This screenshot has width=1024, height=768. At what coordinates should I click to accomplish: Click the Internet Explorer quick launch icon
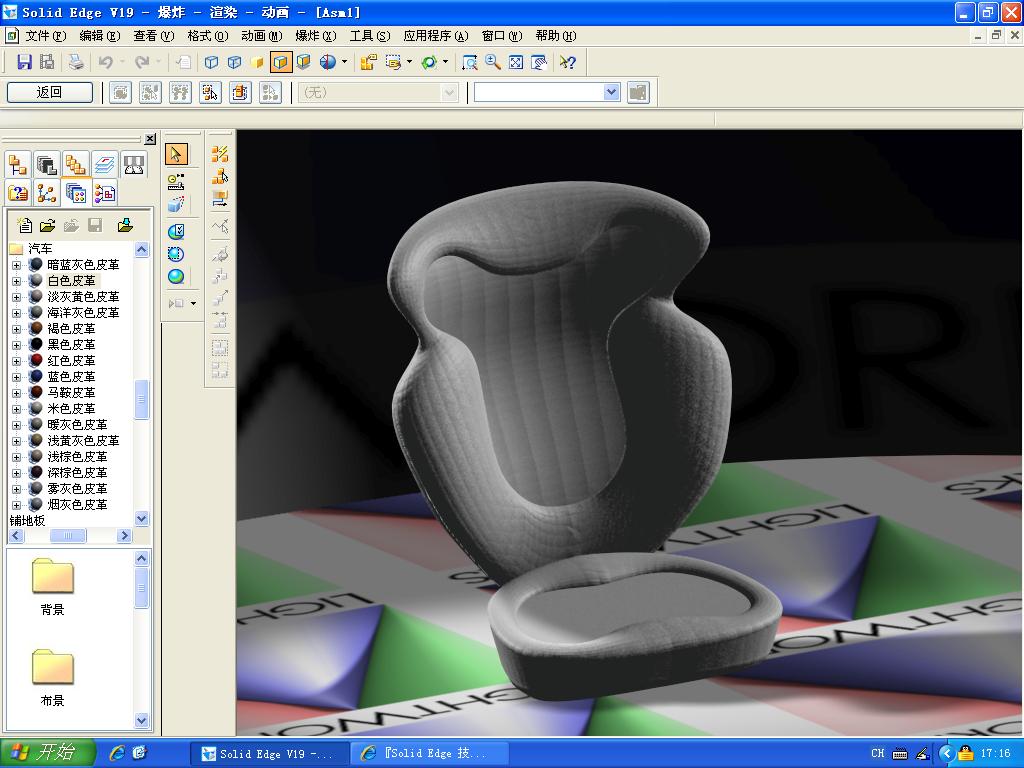(117, 753)
